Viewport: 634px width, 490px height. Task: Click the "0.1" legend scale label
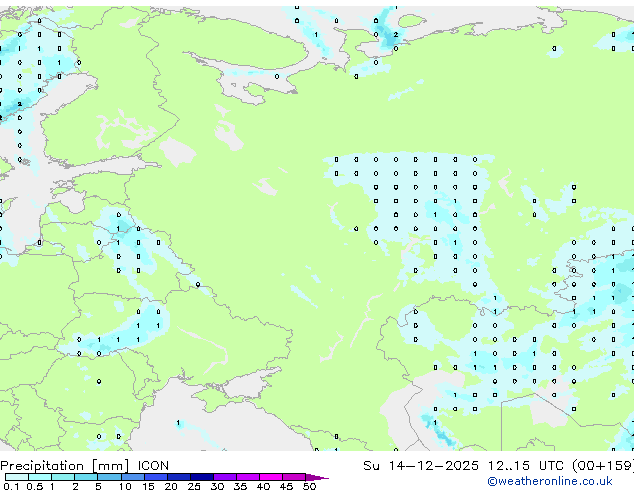(x=11, y=486)
